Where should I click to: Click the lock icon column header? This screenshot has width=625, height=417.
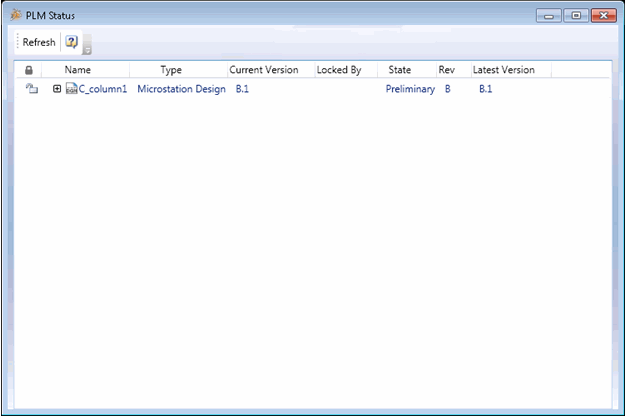[x=29, y=71]
